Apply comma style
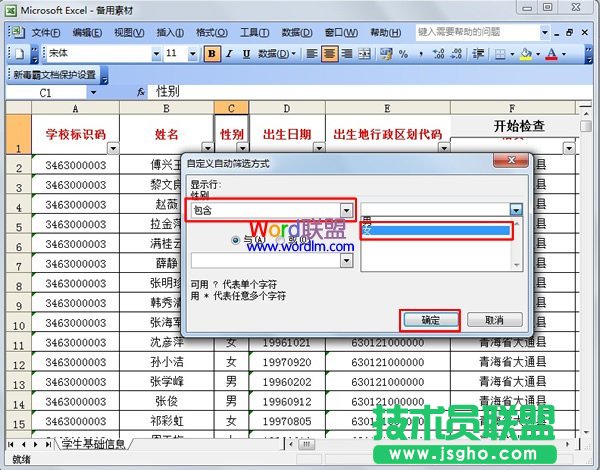 point(421,54)
